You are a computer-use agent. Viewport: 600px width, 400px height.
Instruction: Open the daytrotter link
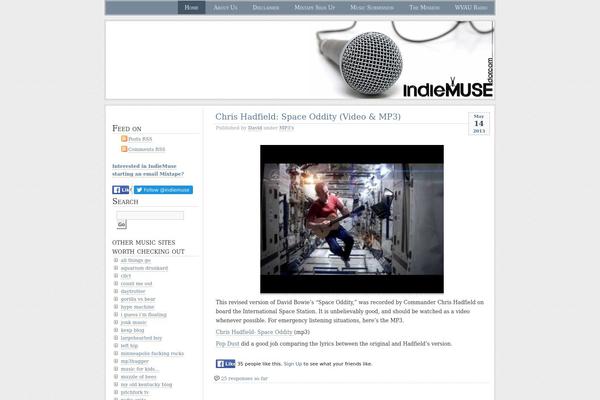(133, 291)
